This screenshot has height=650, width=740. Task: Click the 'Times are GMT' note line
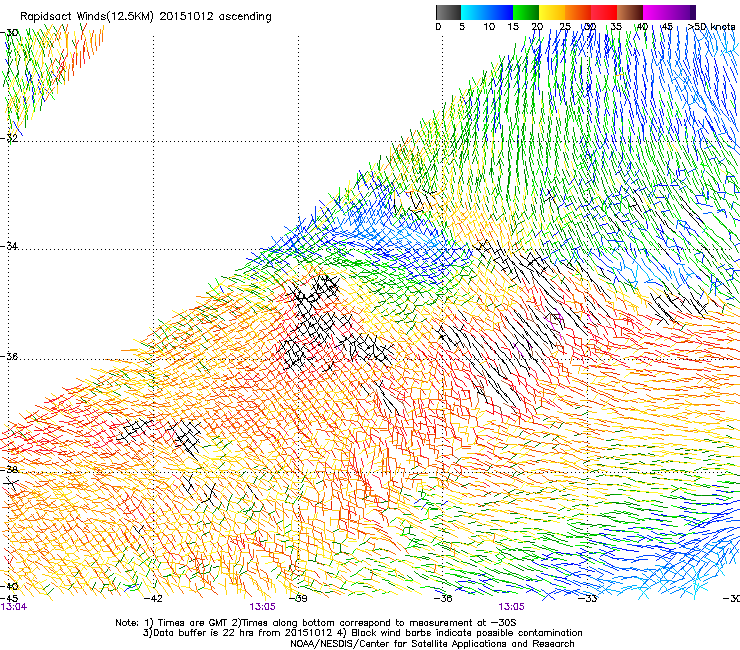316,623
